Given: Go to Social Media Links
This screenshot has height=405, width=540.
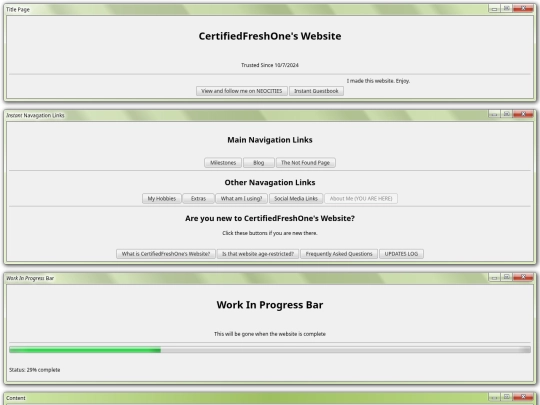Looking at the screenshot, I should point(296,199).
